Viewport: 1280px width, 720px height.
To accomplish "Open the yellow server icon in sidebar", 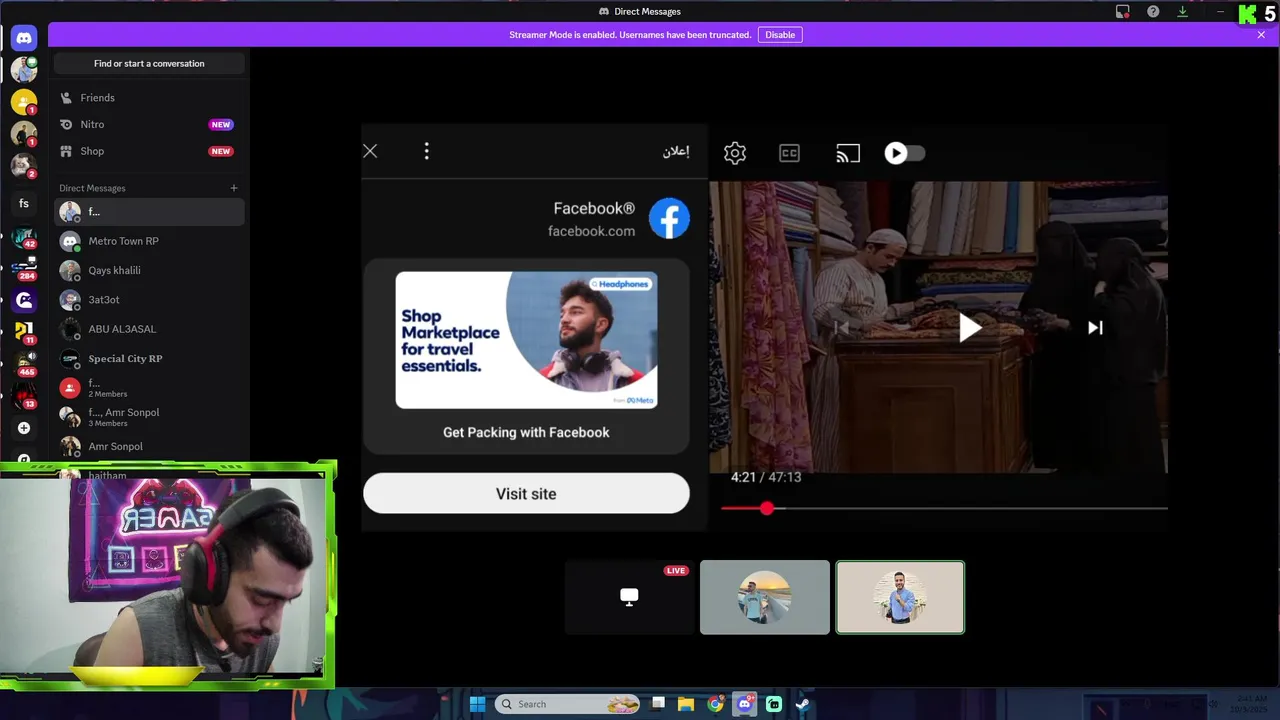I will pyautogui.click(x=24, y=102).
